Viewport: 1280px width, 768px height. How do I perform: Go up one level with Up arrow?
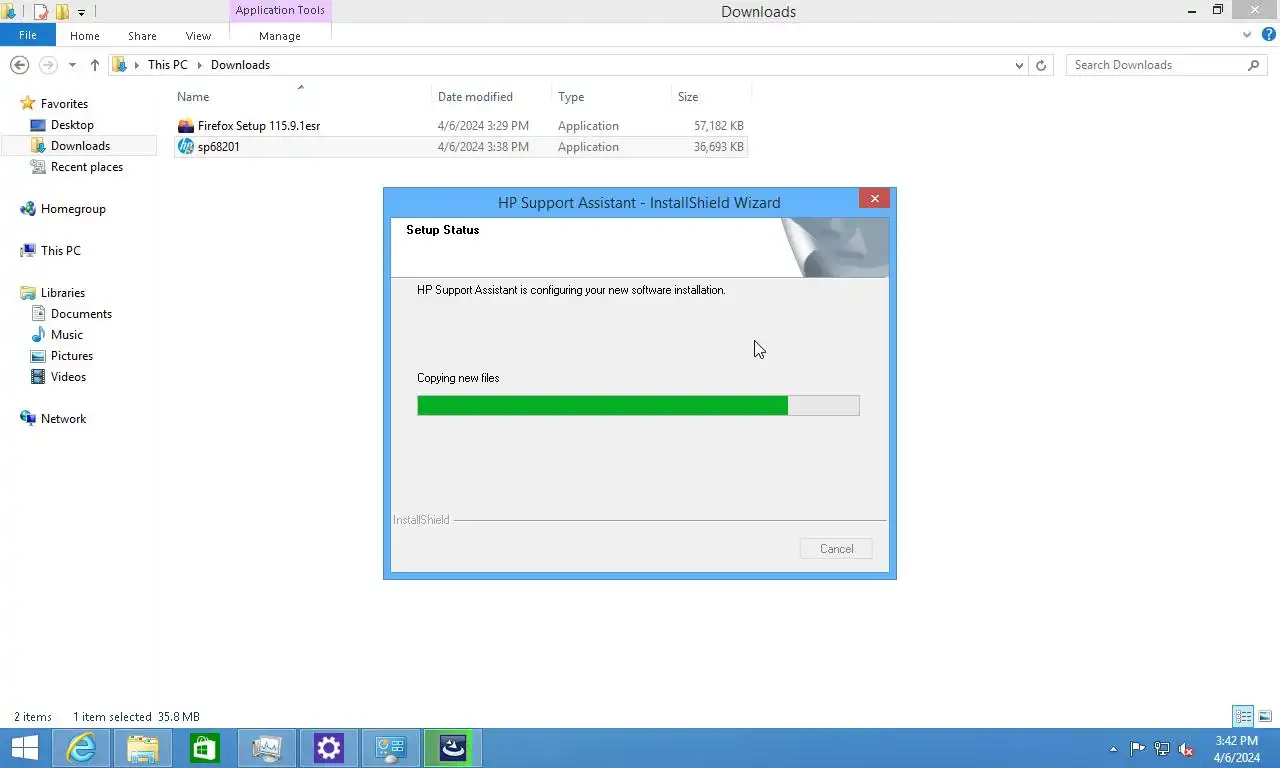95,65
